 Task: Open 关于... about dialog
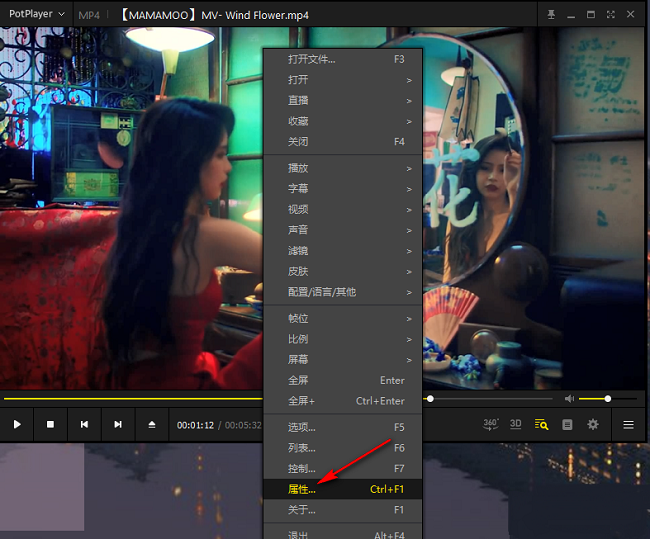tap(343, 510)
